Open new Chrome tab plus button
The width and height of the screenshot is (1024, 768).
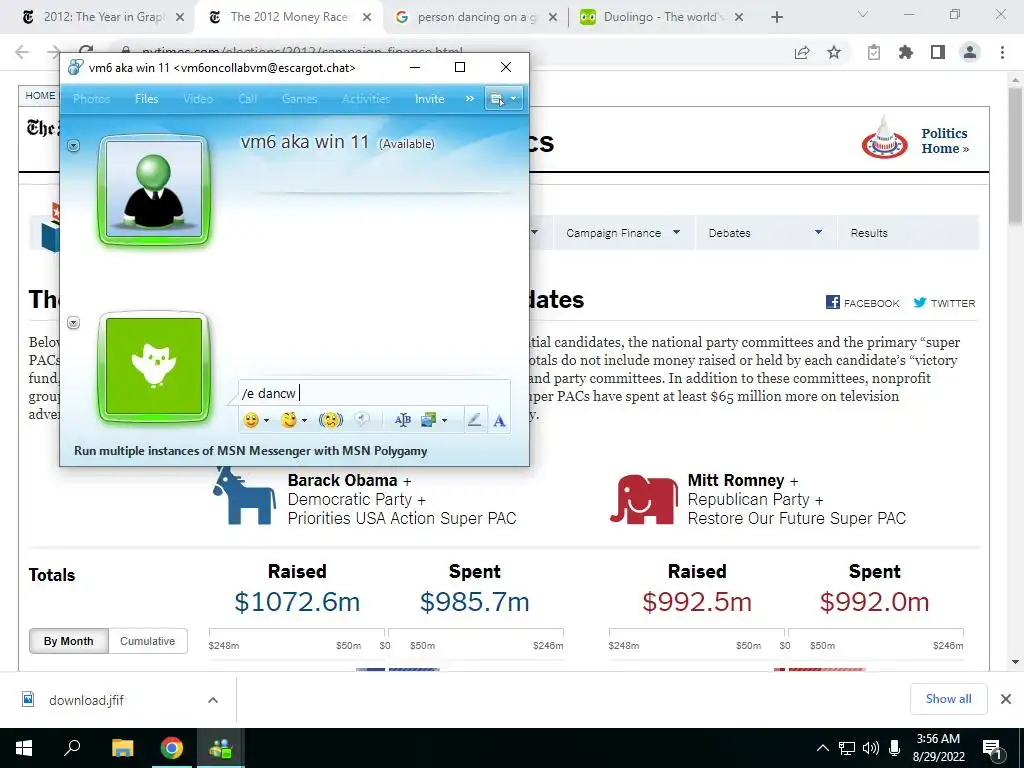[x=776, y=17]
